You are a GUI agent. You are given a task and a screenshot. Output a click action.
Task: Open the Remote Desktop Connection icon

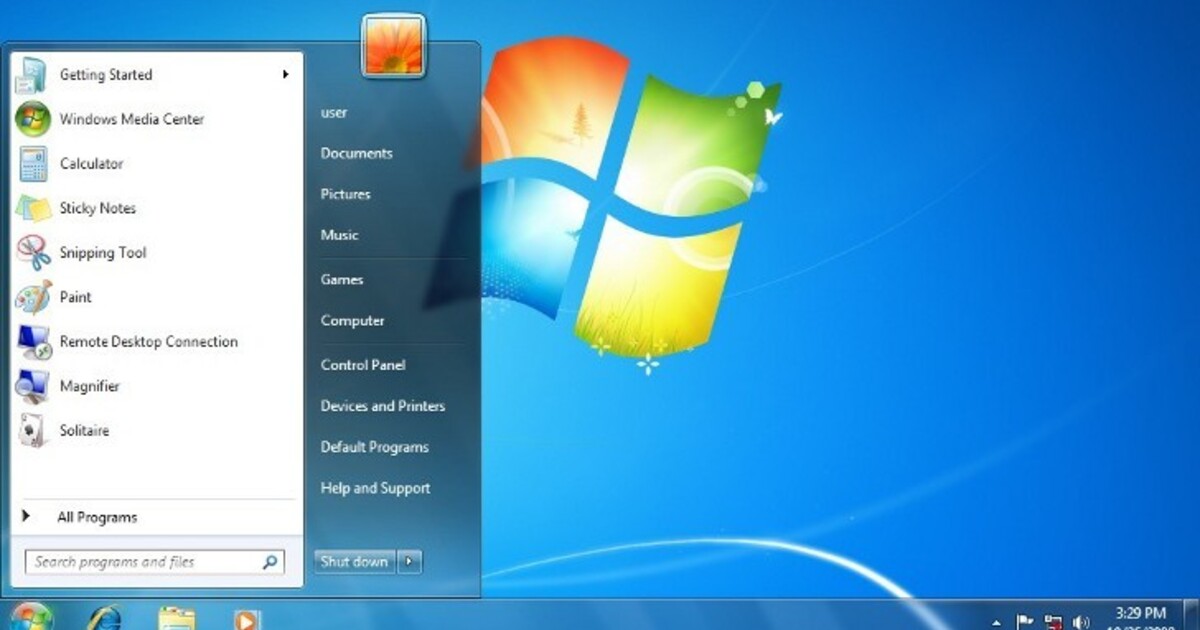coord(32,342)
